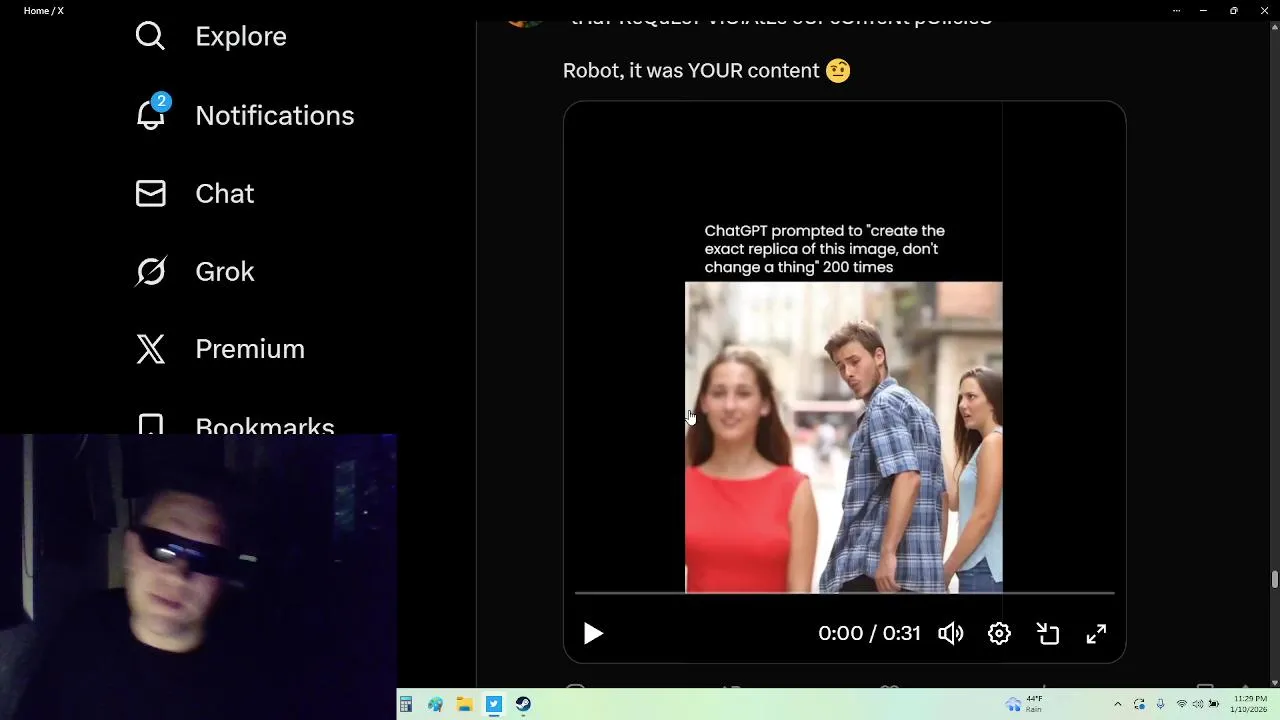The image size is (1280, 720).
Task: Open Calculator from the taskbar
Action: tap(406, 705)
